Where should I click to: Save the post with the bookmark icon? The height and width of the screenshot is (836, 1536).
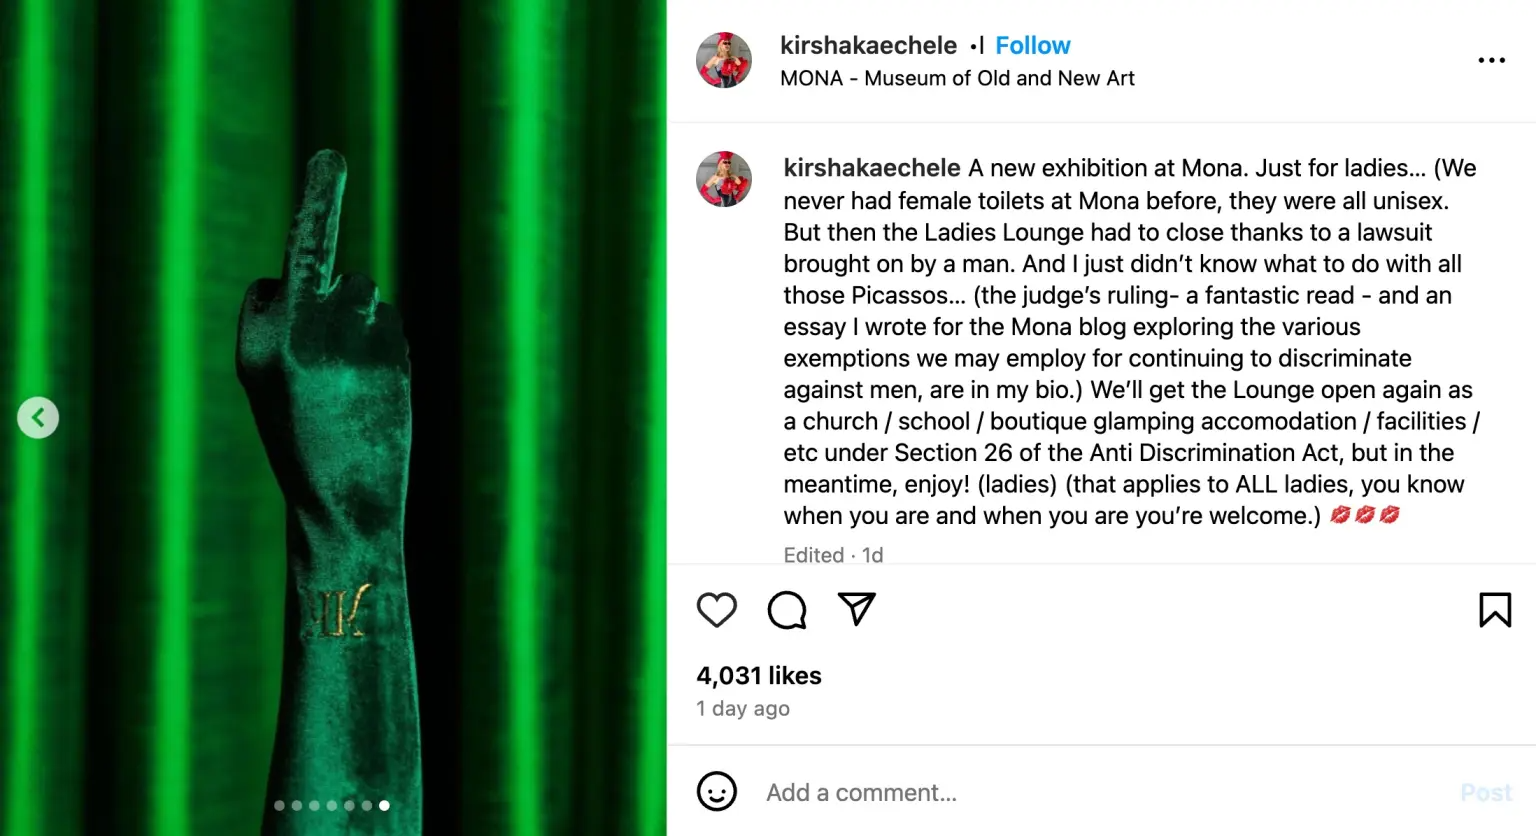(x=1494, y=610)
